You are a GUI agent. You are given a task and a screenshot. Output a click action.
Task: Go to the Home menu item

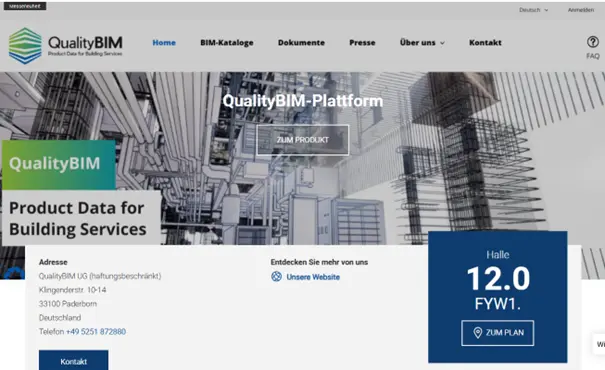pos(164,42)
